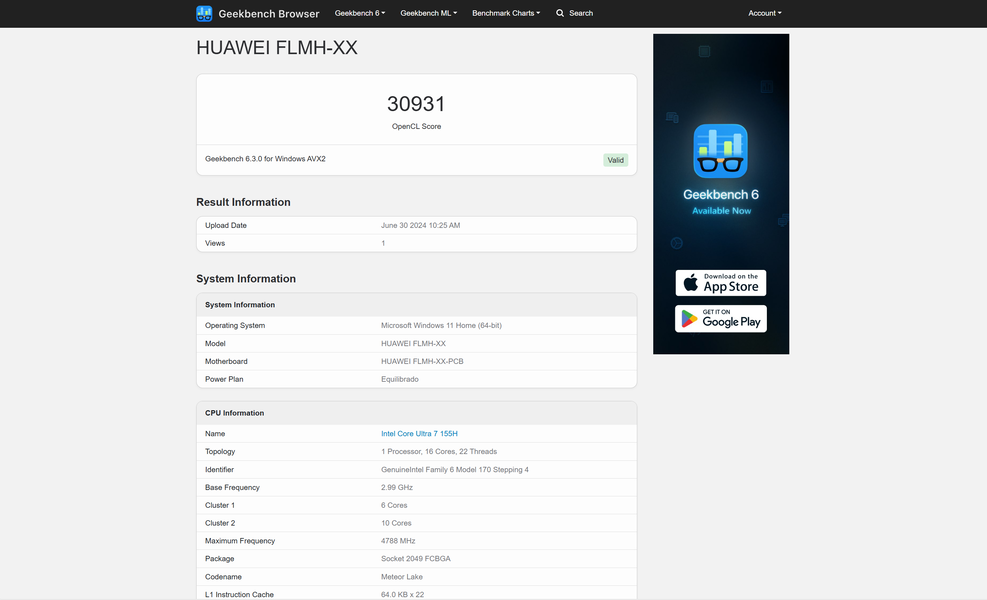Viewport: 987px width, 600px height.
Task: Click the Result Information heading
Action: pos(244,202)
